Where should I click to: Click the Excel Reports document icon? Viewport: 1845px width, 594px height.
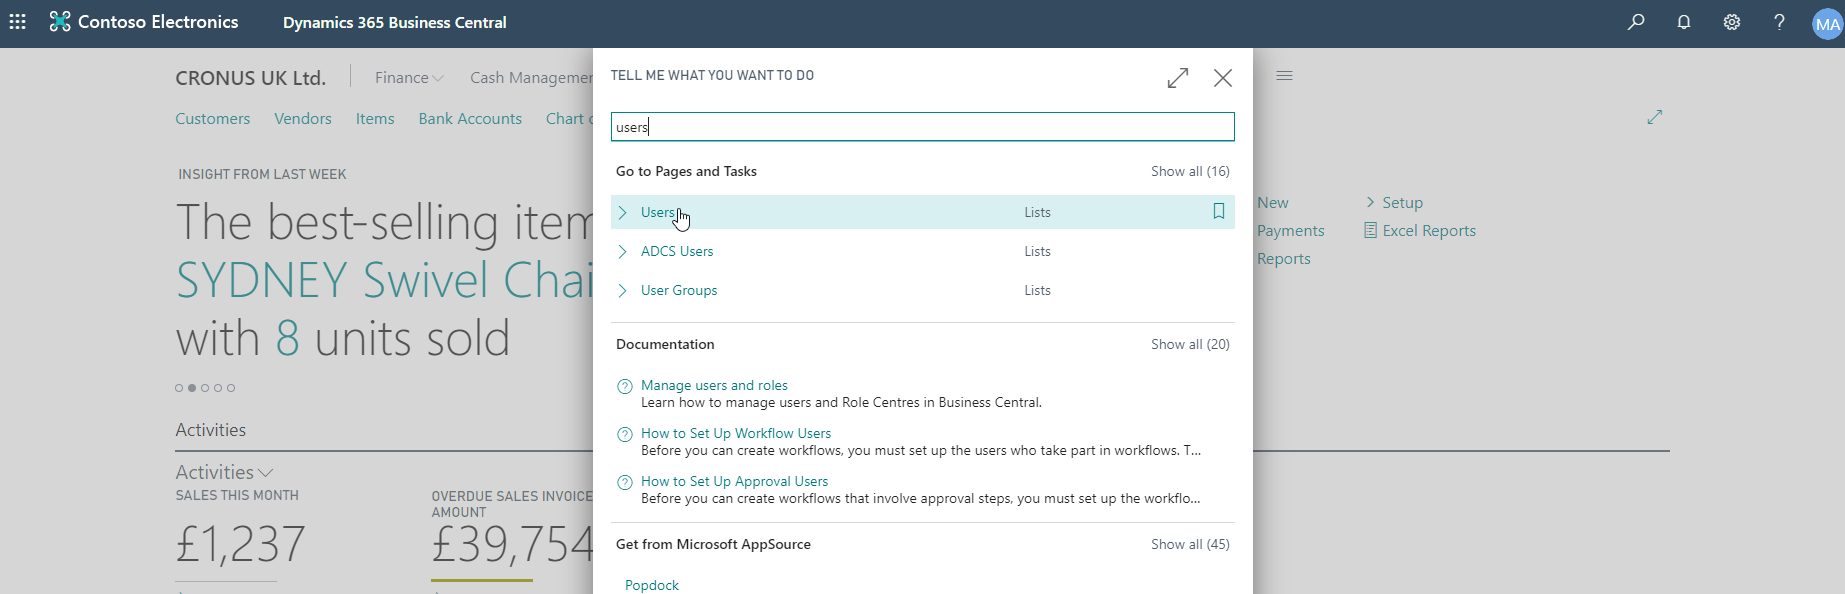click(1370, 230)
